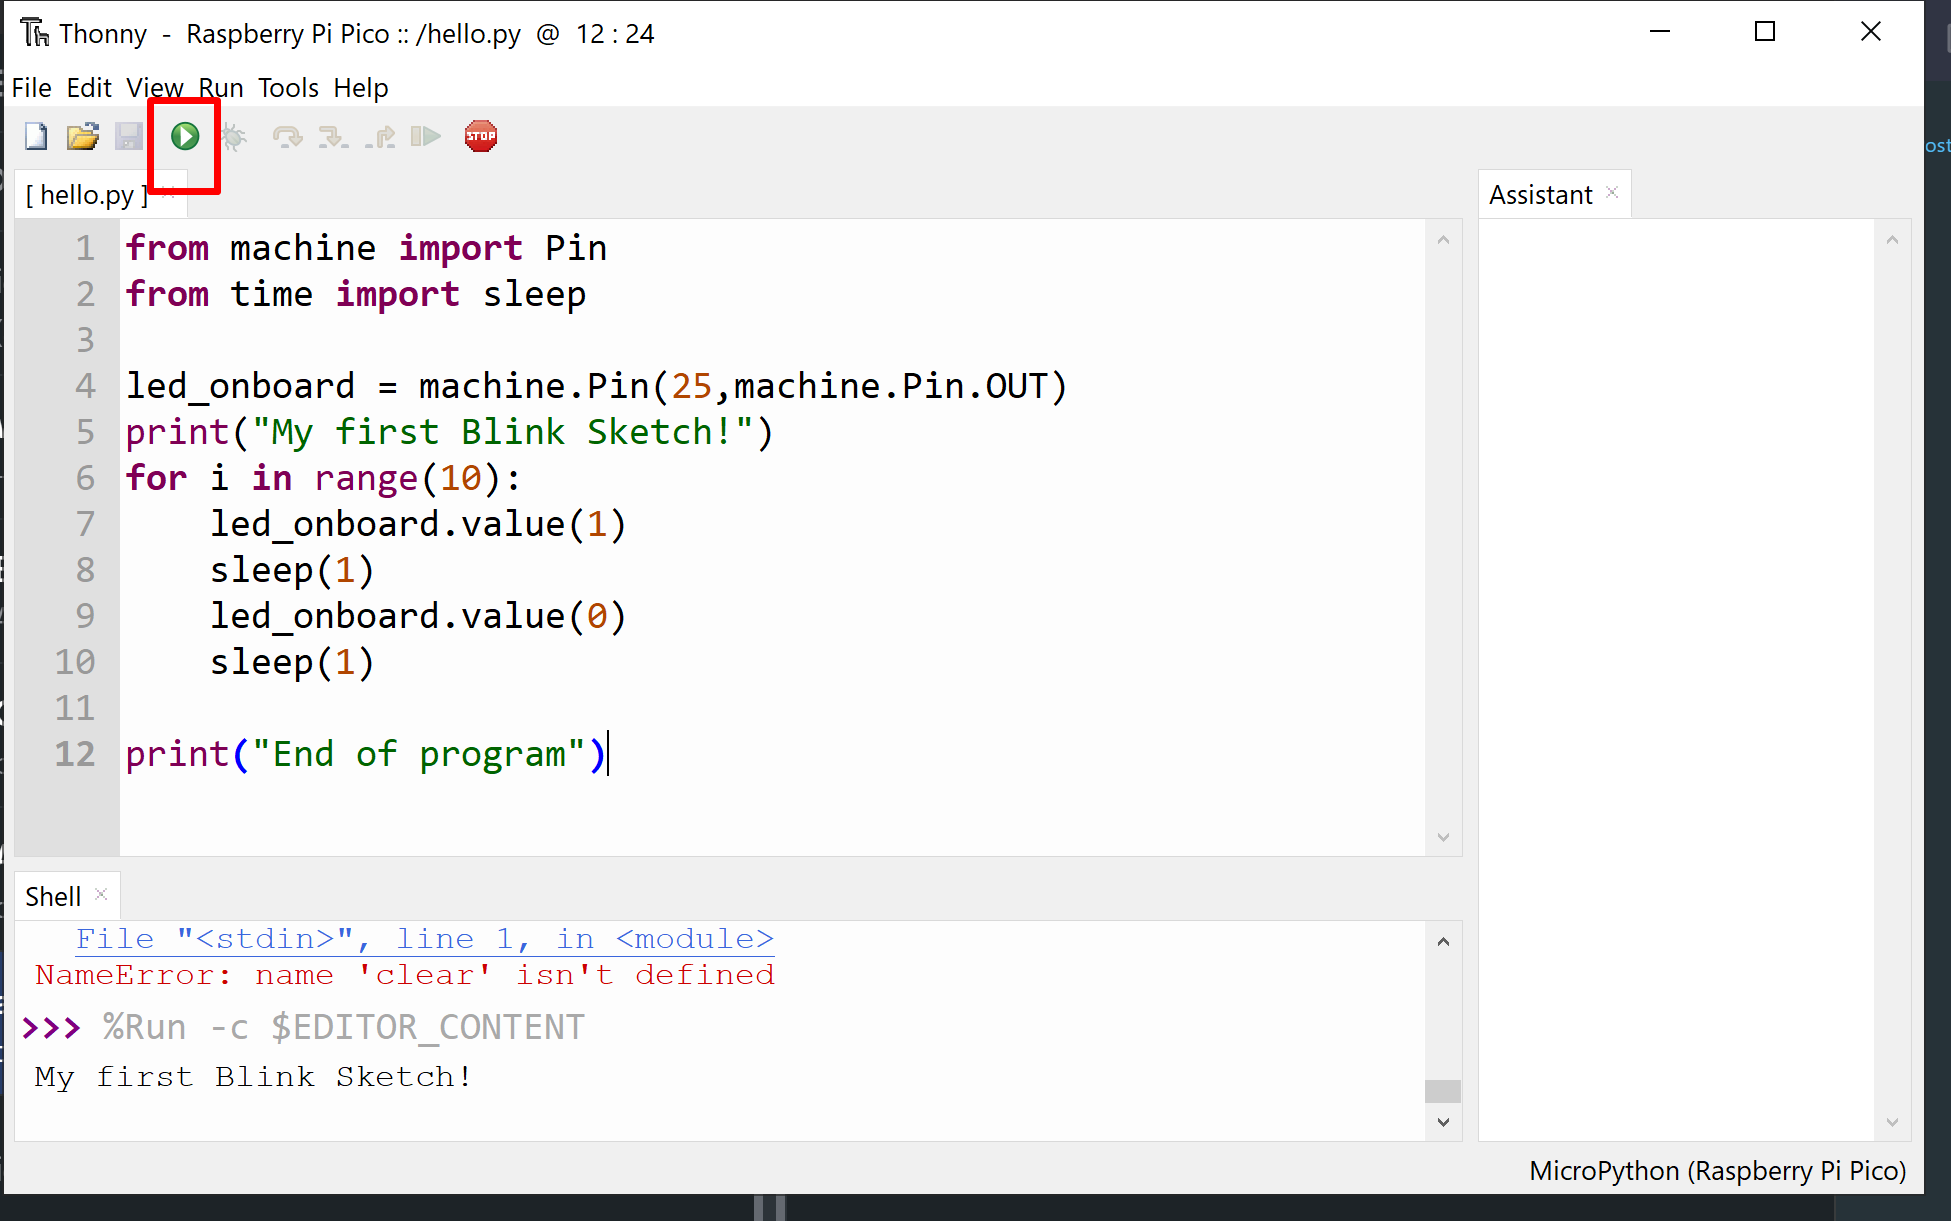
Task: Expand the Tools menu dropdown
Action: 288,87
